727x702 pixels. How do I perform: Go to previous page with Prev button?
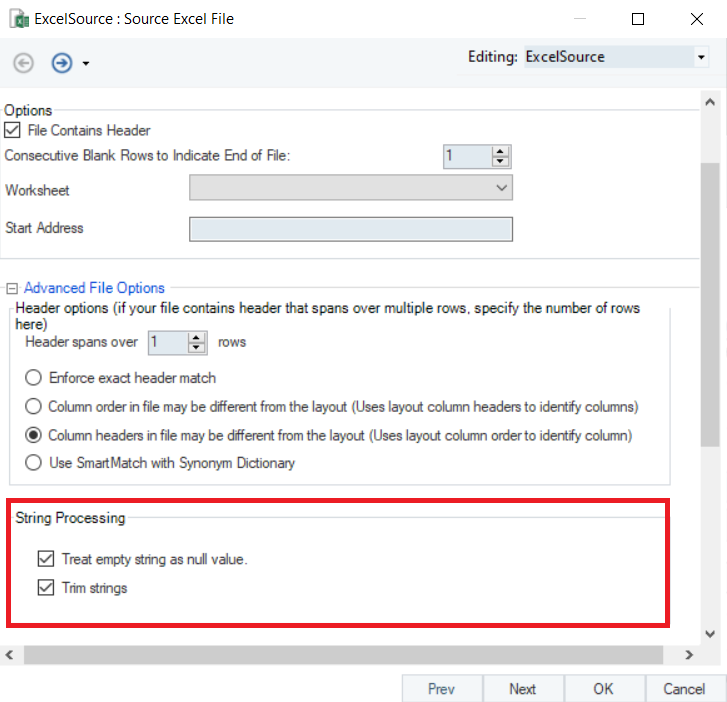pos(441,689)
